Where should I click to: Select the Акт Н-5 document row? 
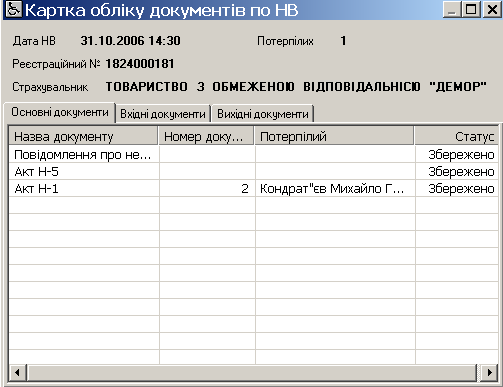(253, 172)
